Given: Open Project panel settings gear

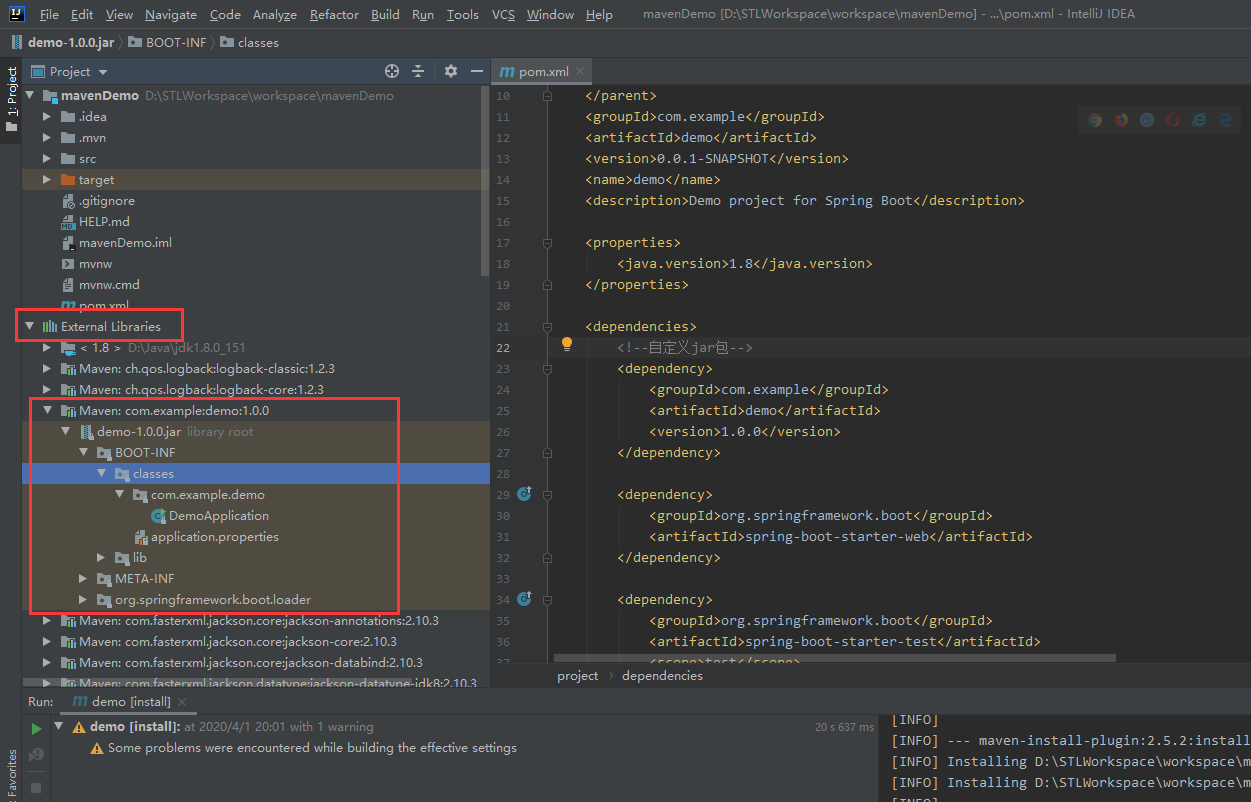Looking at the screenshot, I should 451,71.
